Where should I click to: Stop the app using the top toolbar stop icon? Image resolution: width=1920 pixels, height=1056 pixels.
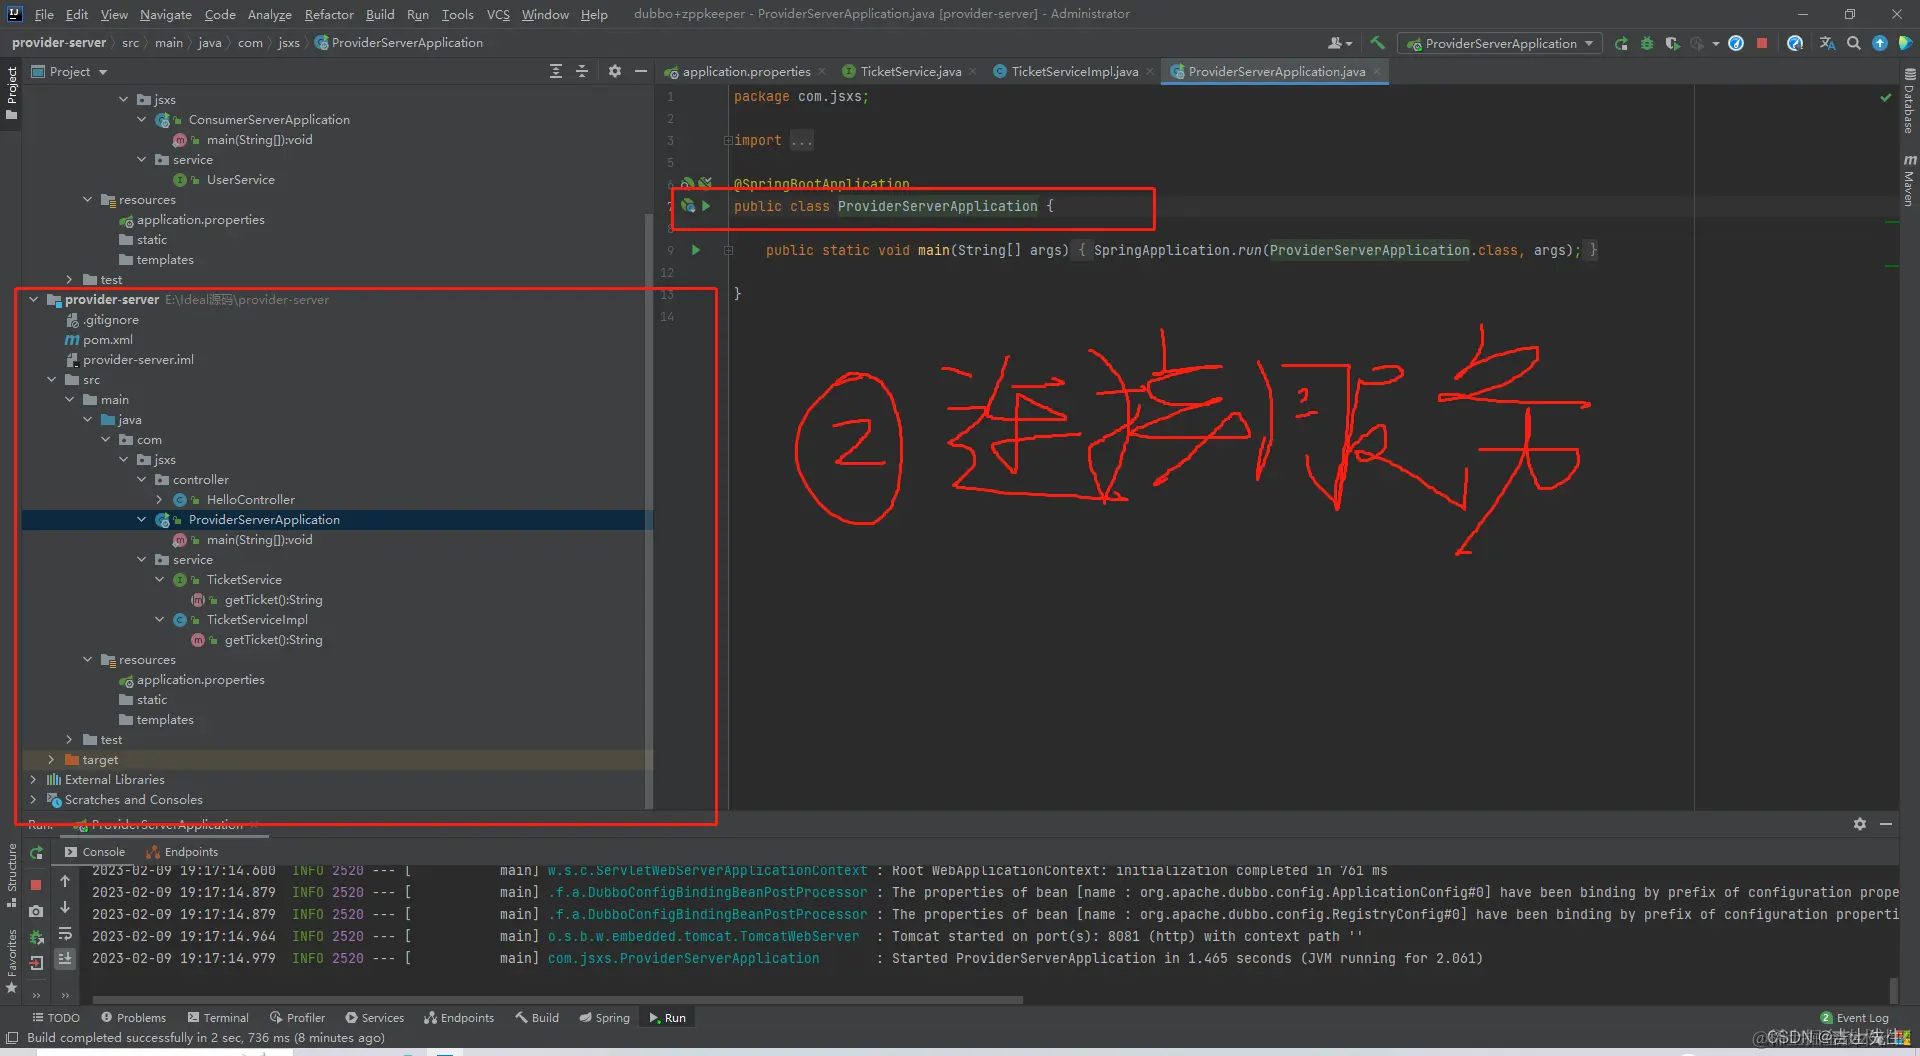pos(1762,43)
